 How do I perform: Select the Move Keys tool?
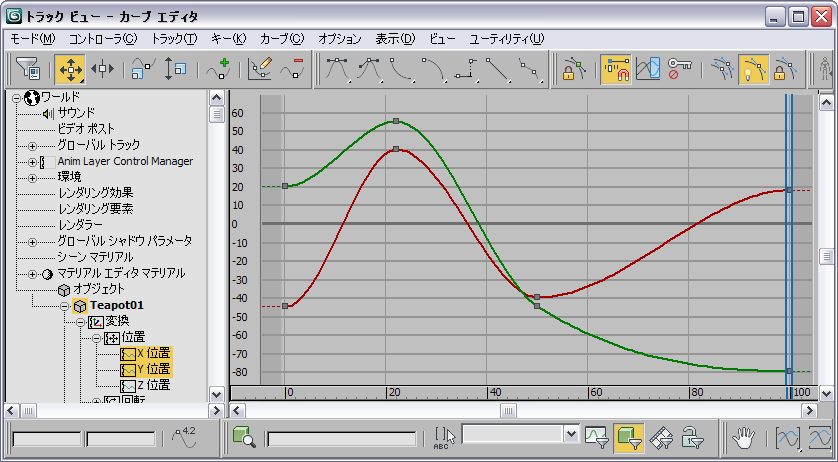(70, 70)
